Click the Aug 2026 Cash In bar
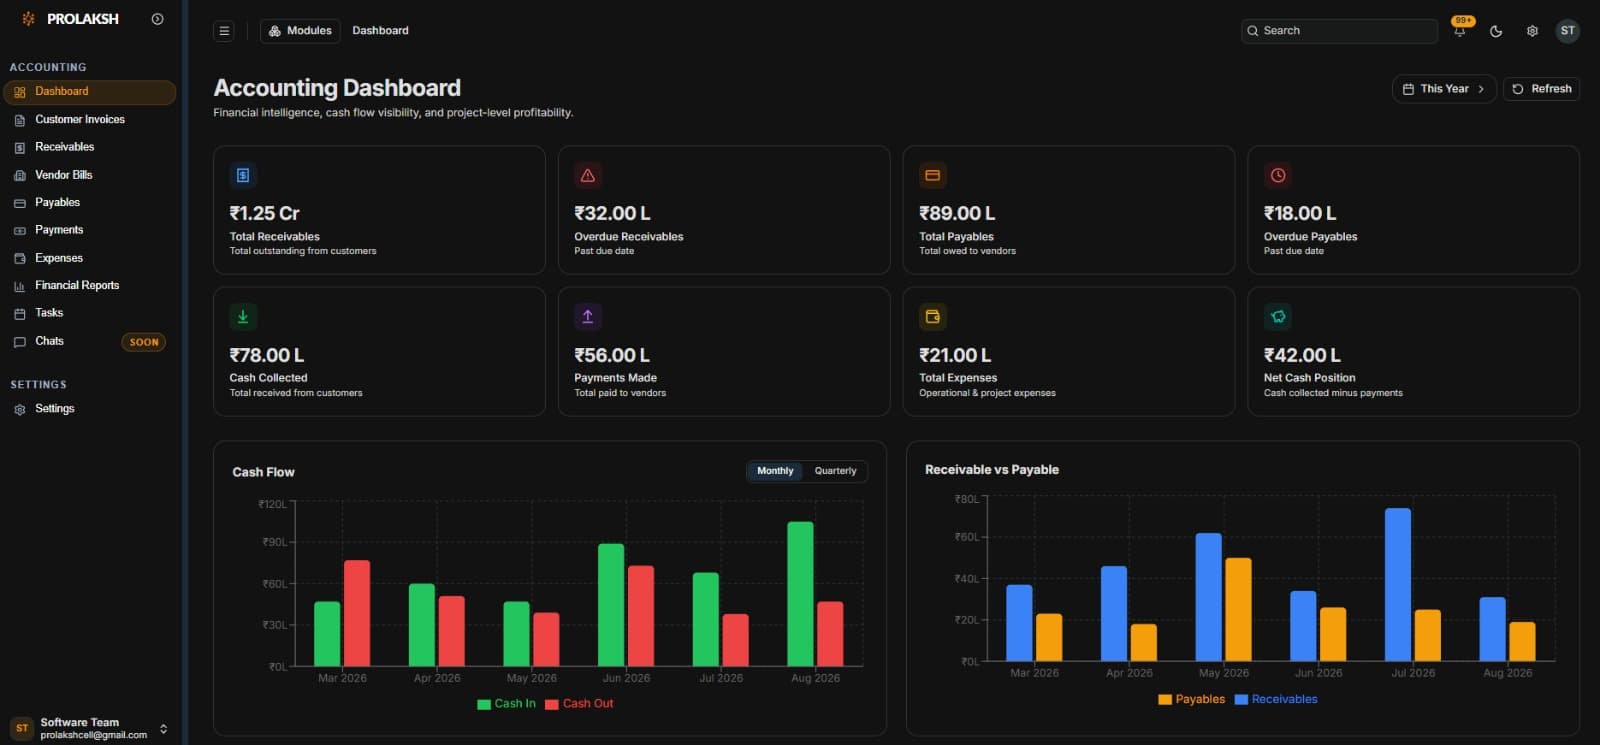The image size is (1600, 745). pyautogui.click(x=800, y=594)
